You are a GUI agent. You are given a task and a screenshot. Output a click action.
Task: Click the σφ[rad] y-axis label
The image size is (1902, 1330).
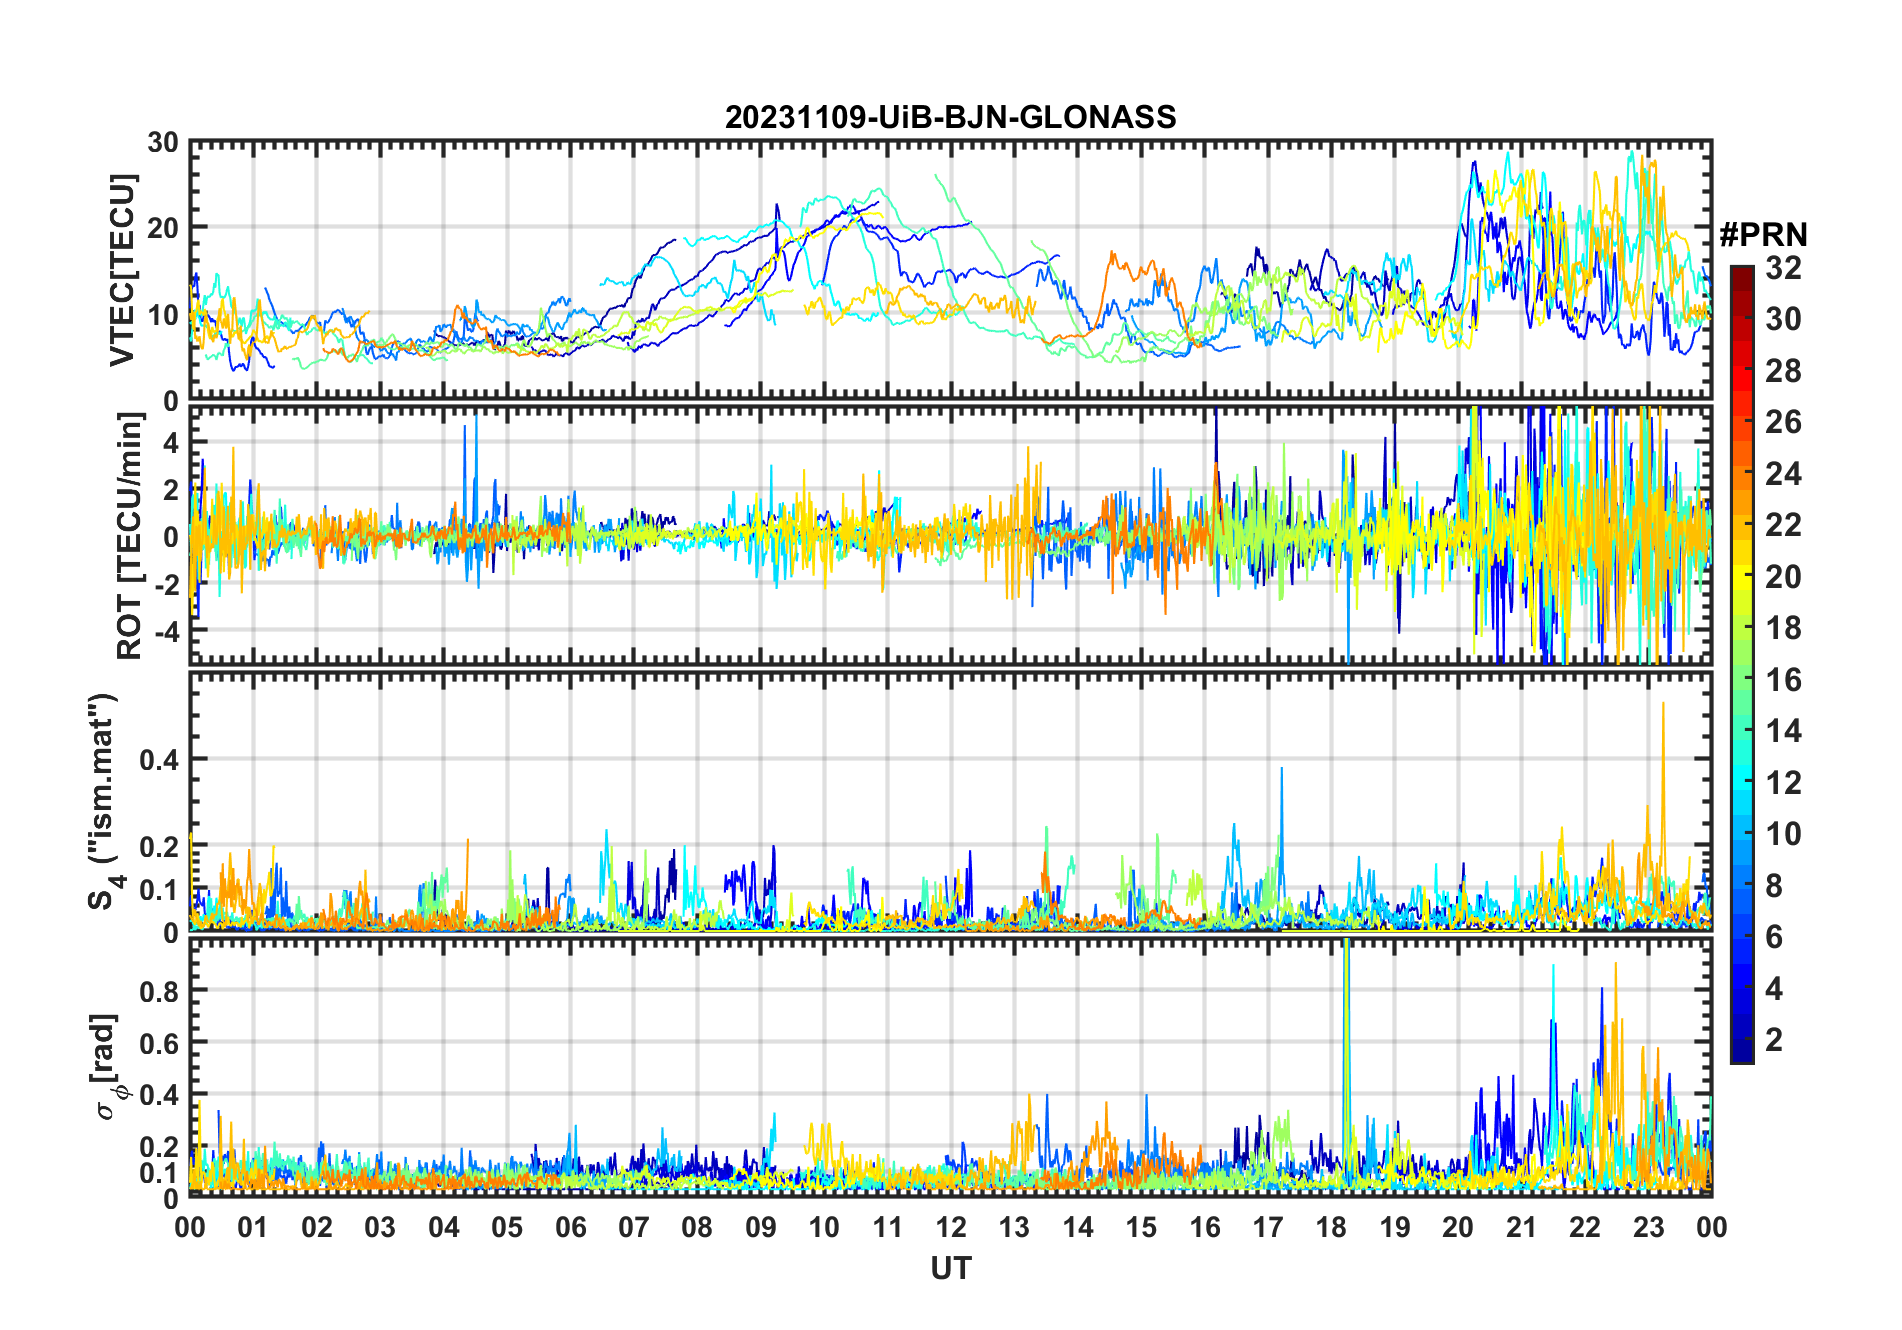pos(107,1066)
